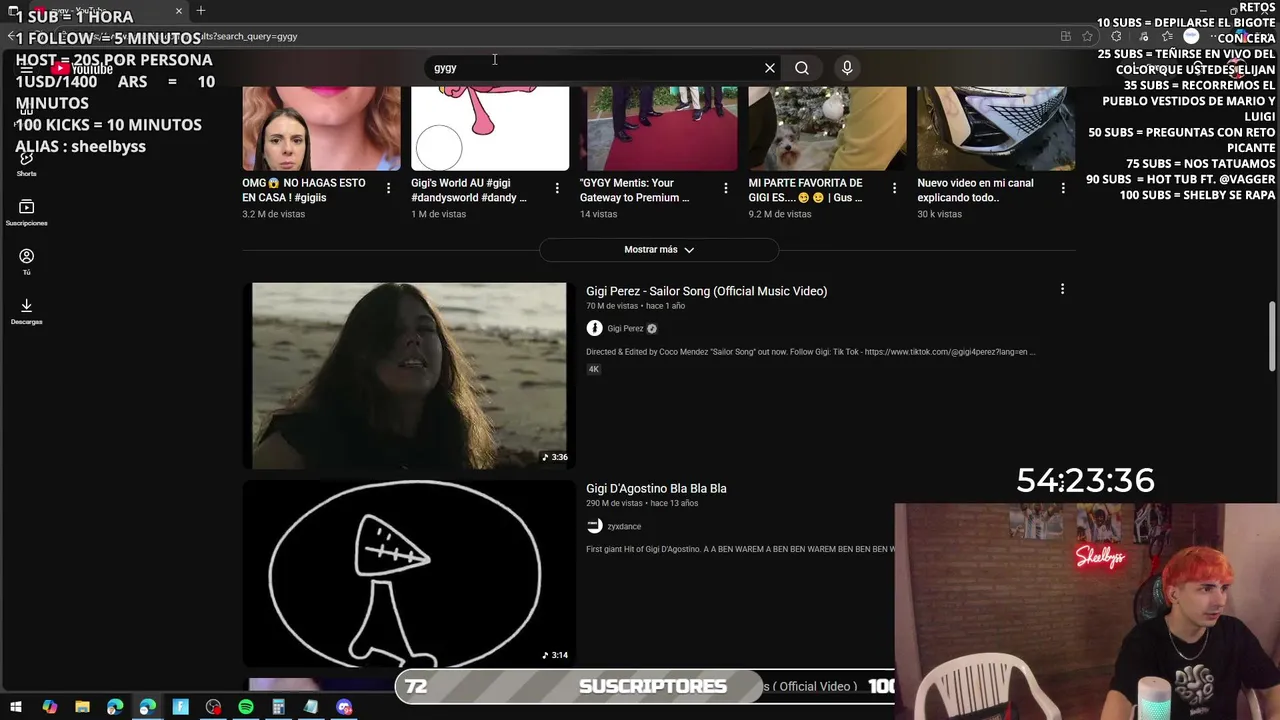Open options menu for 'MI PARTE FAVORITA DE GIGI' short

pyautogui.click(x=894, y=188)
